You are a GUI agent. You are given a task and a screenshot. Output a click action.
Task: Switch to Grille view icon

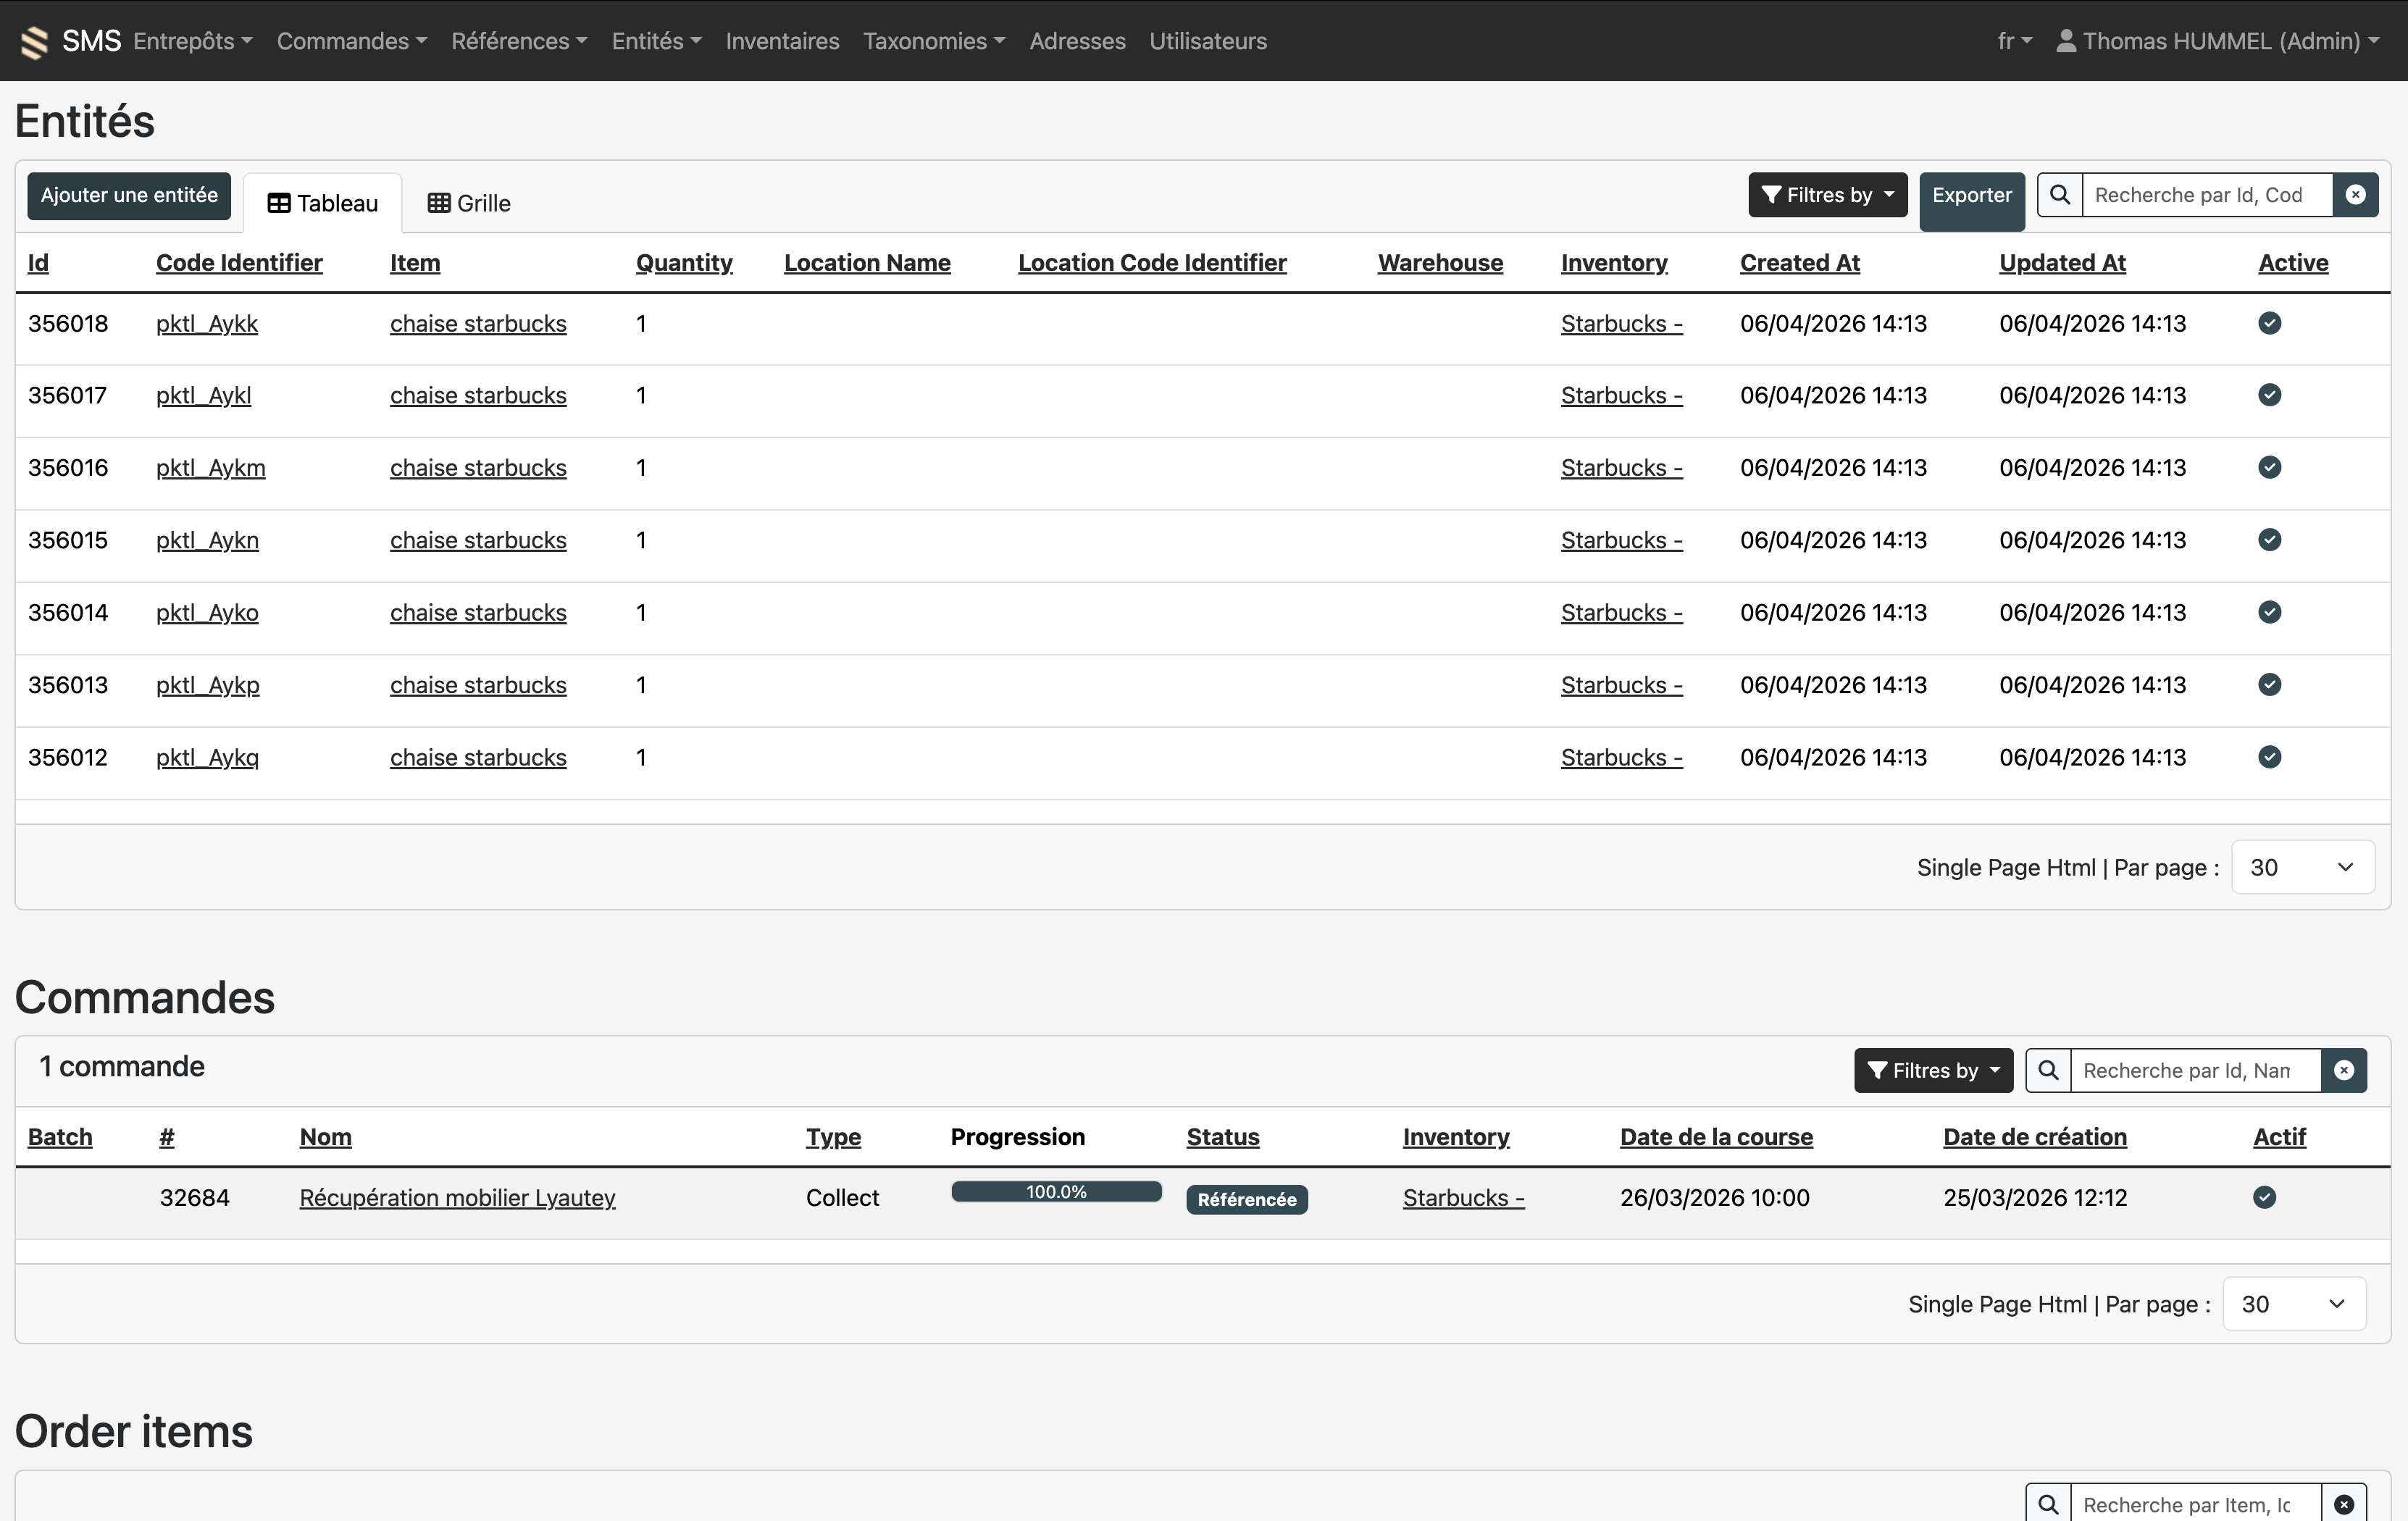[x=440, y=202]
